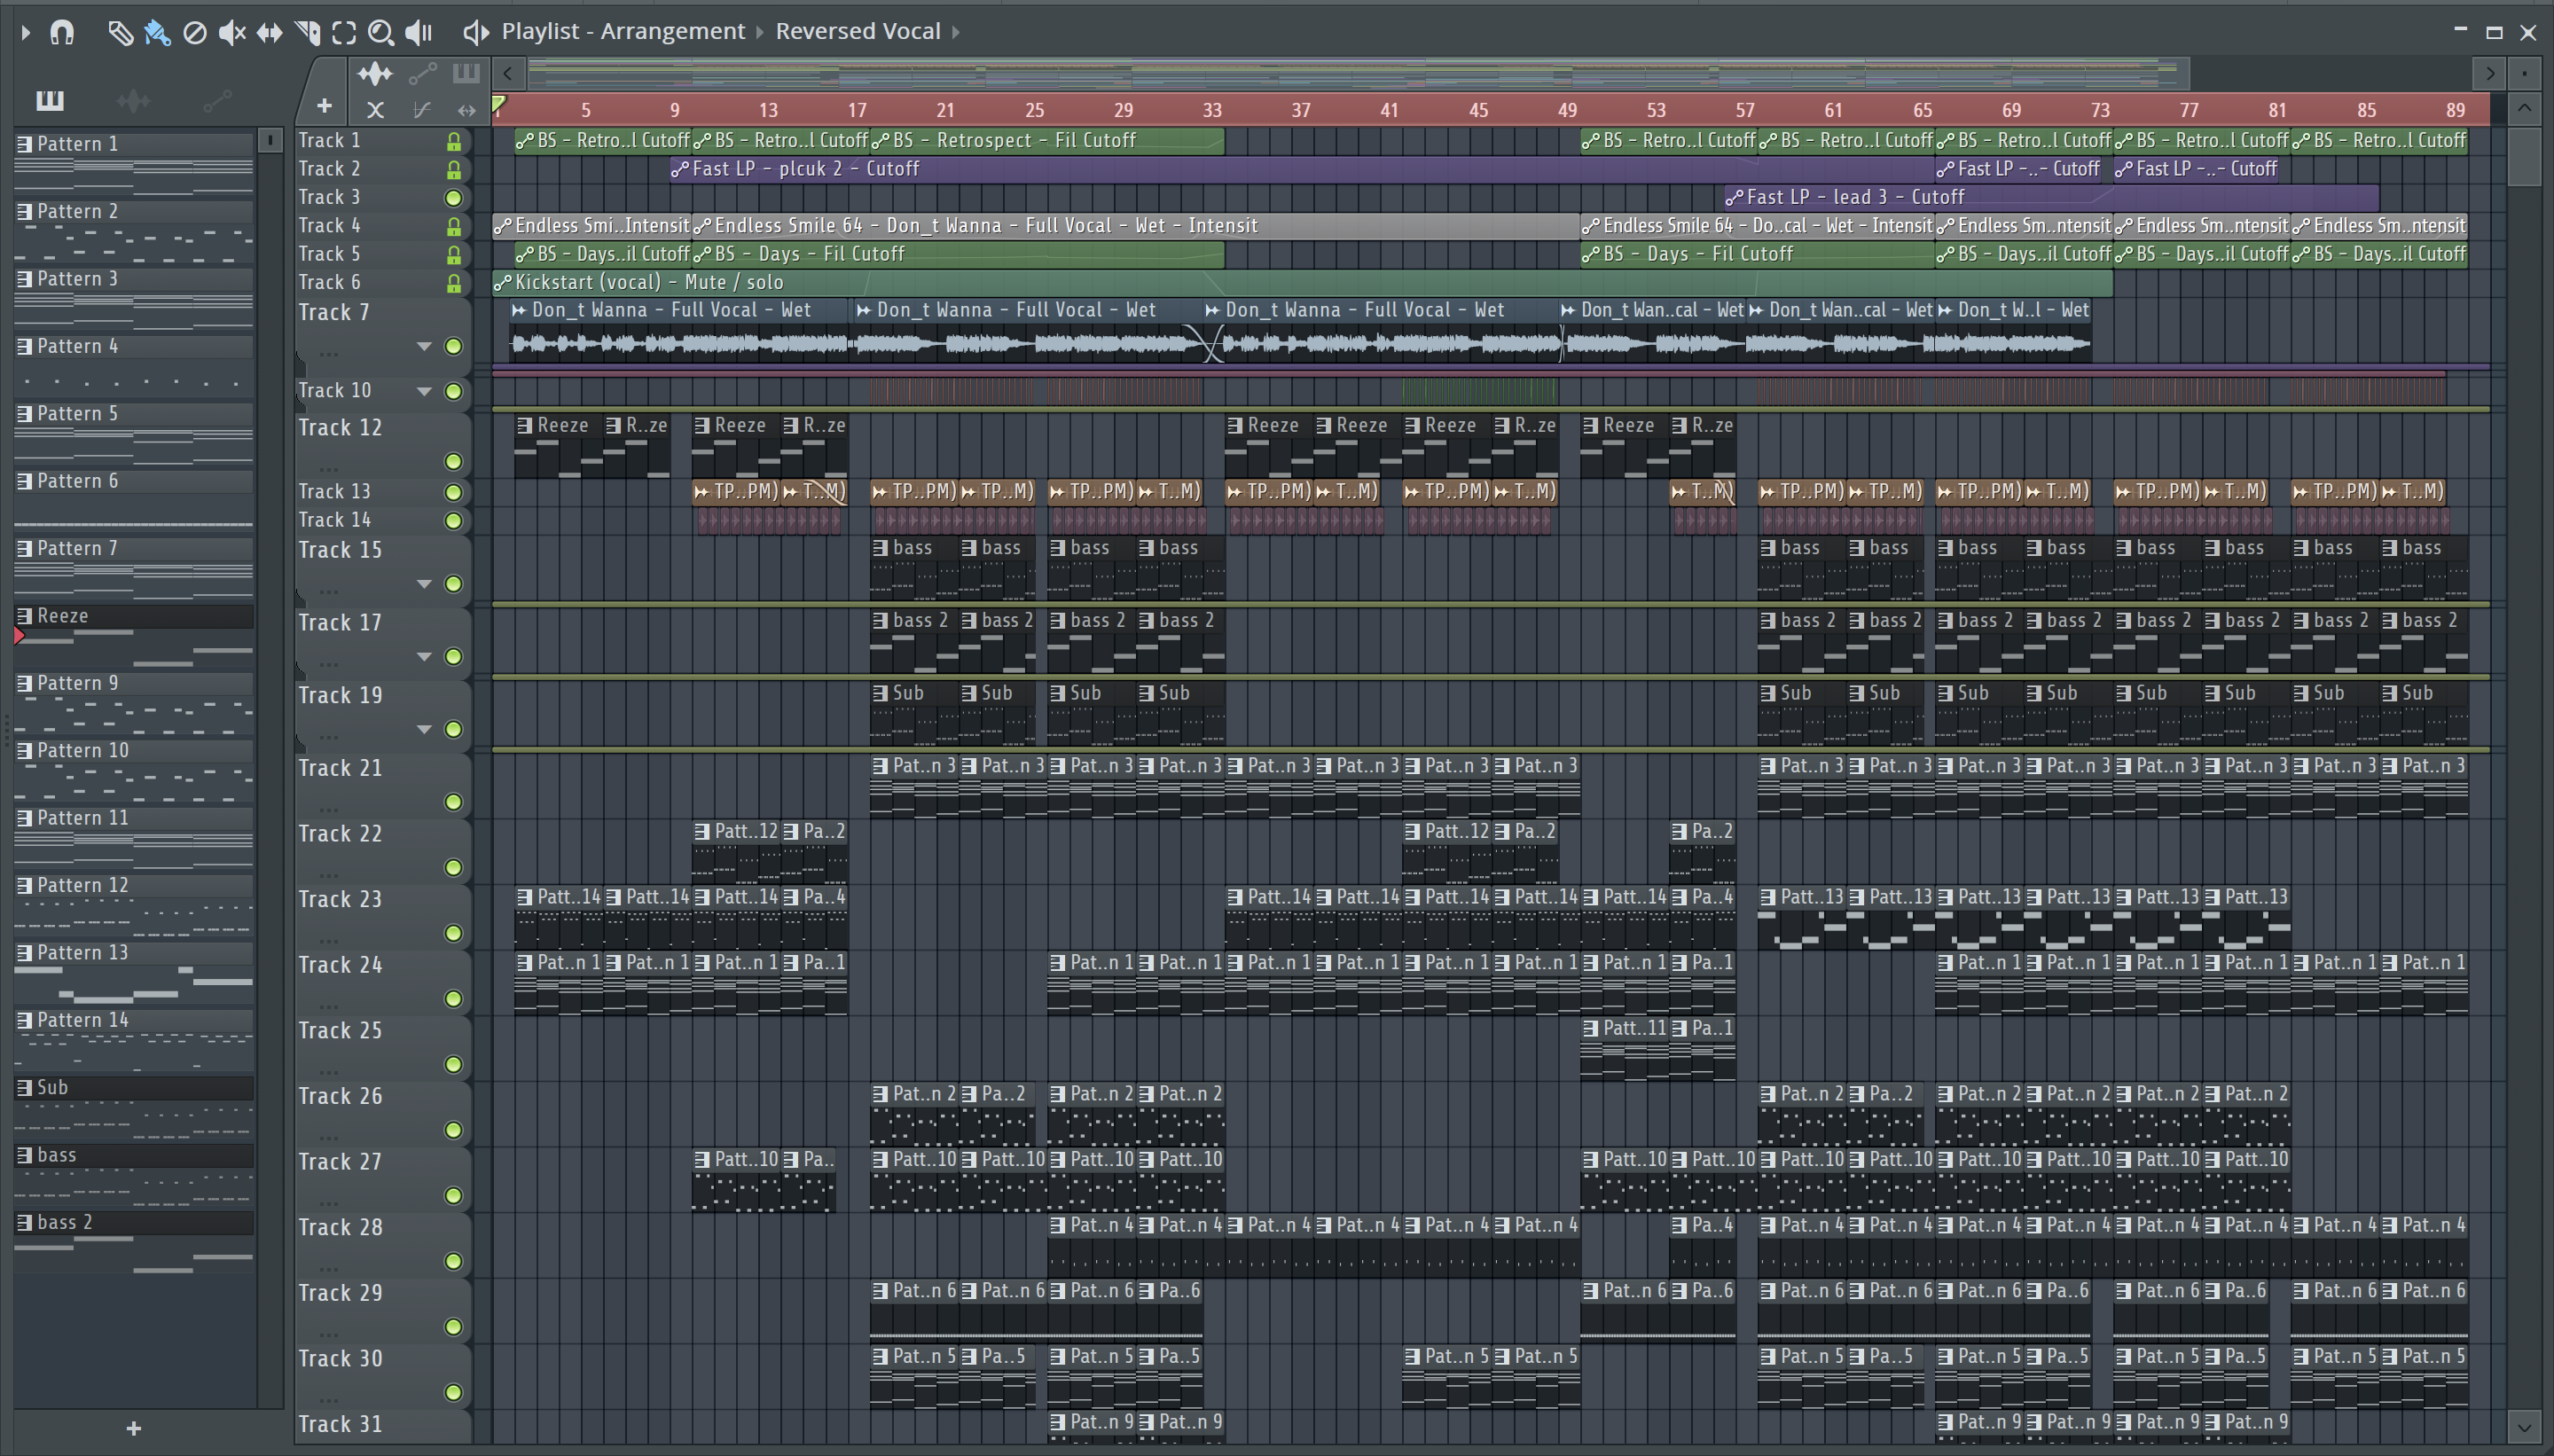Open Playlist options menu arrow

coord(26,33)
